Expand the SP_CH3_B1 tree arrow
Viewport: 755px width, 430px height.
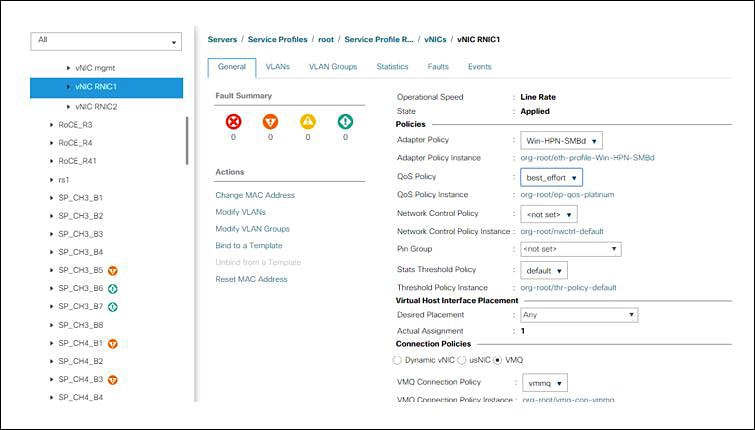[x=52, y=197]
